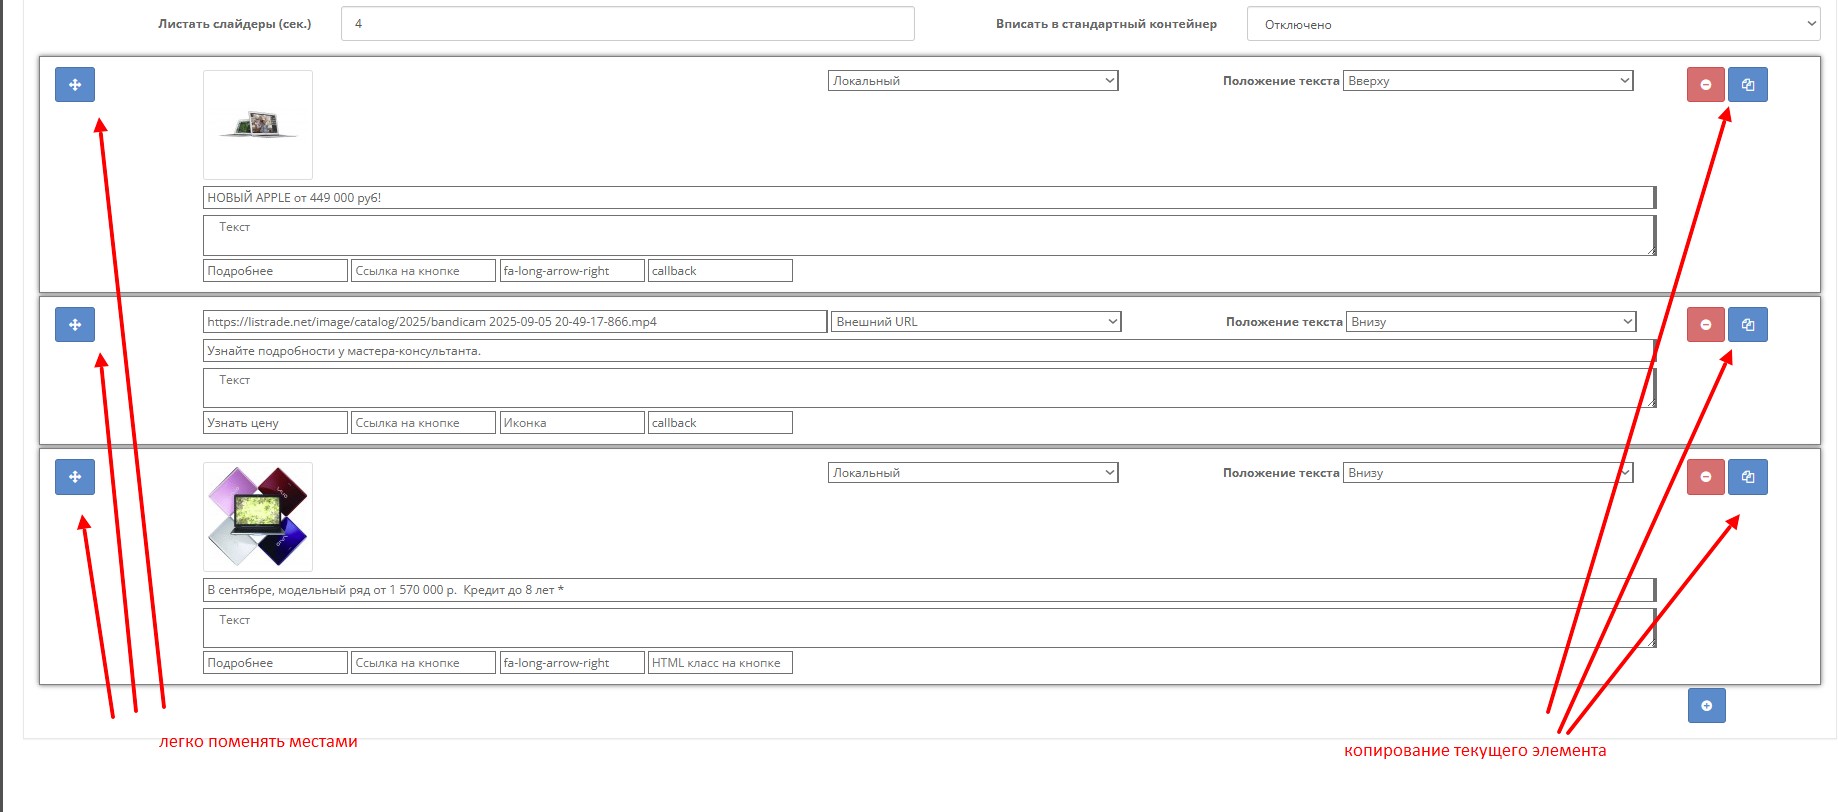
Task: Delete the second slide with the mp4 URL
Action: point(1705,325)
